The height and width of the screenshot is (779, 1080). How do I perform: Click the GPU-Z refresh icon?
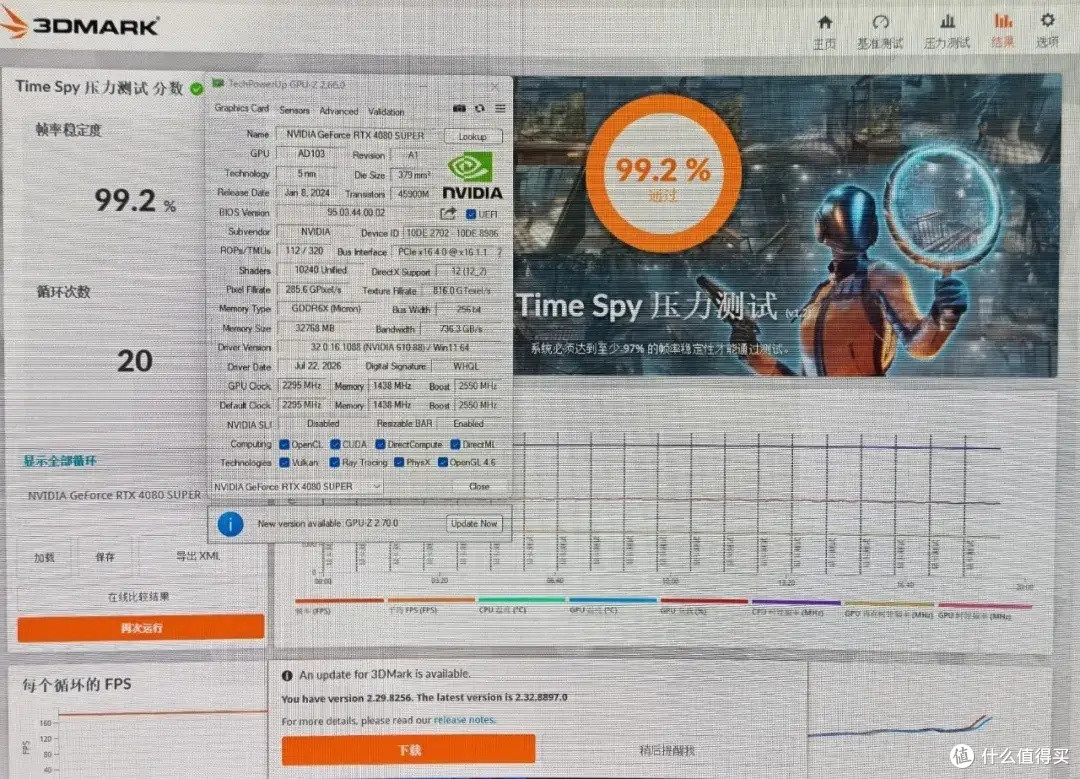pos(480,109)
